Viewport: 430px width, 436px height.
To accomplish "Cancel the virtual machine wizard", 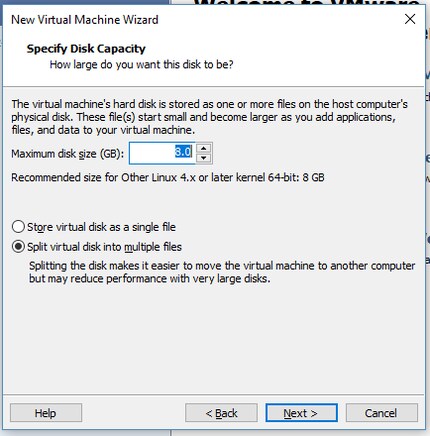I will pyautogui.click(x=382, y=413).
